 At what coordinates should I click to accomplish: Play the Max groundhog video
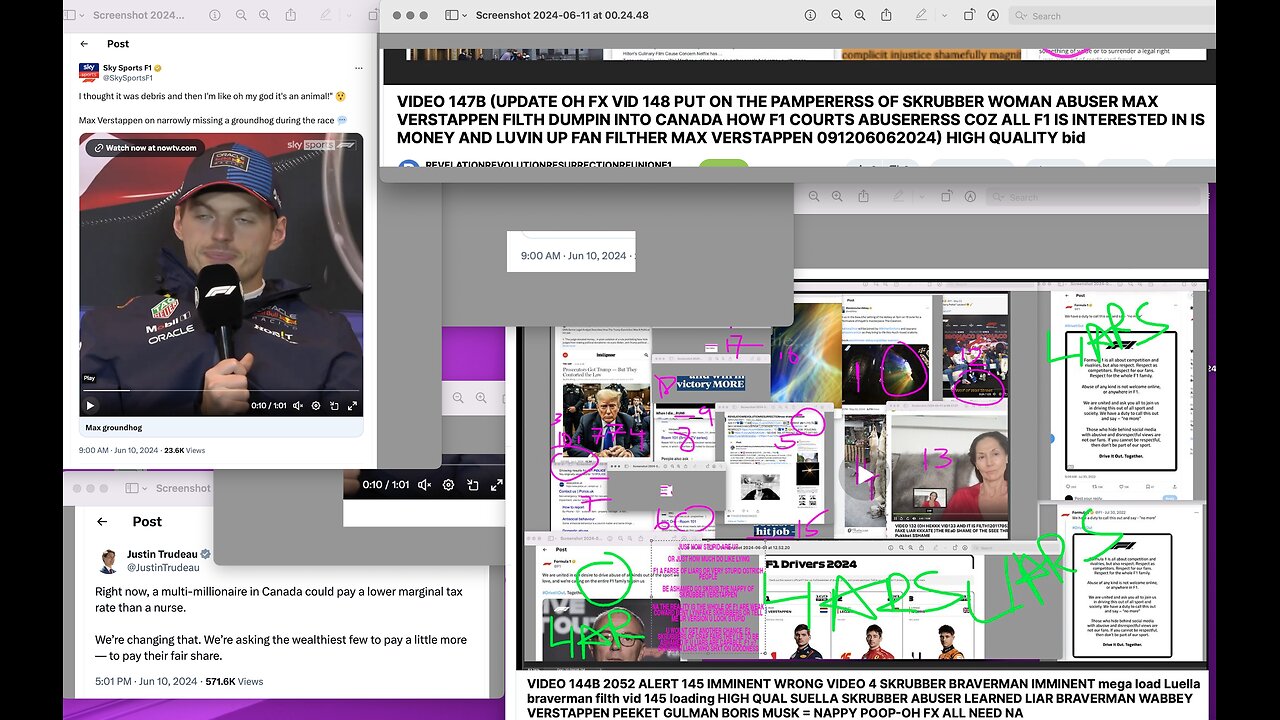tap(90, 406)
